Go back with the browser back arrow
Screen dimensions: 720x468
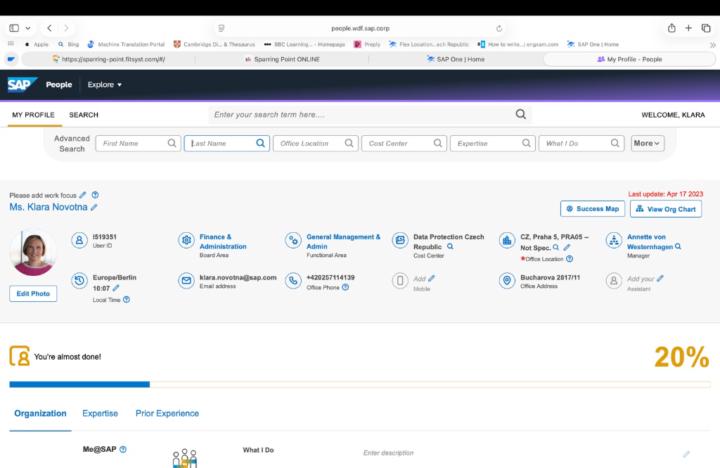49,28
